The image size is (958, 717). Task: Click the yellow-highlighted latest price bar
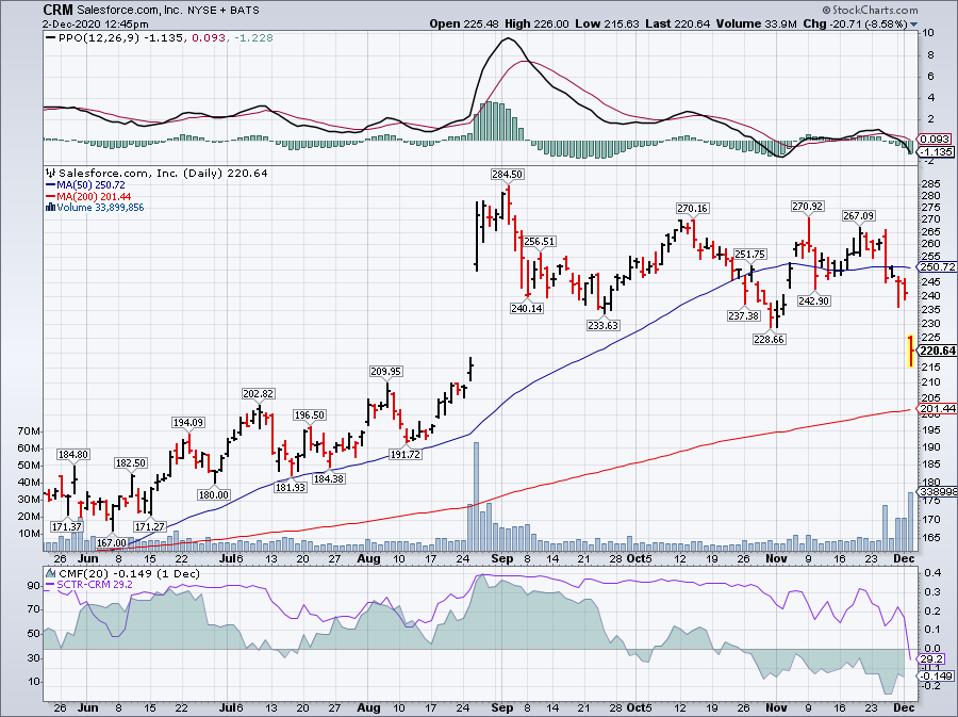click(x=910, y=351)
